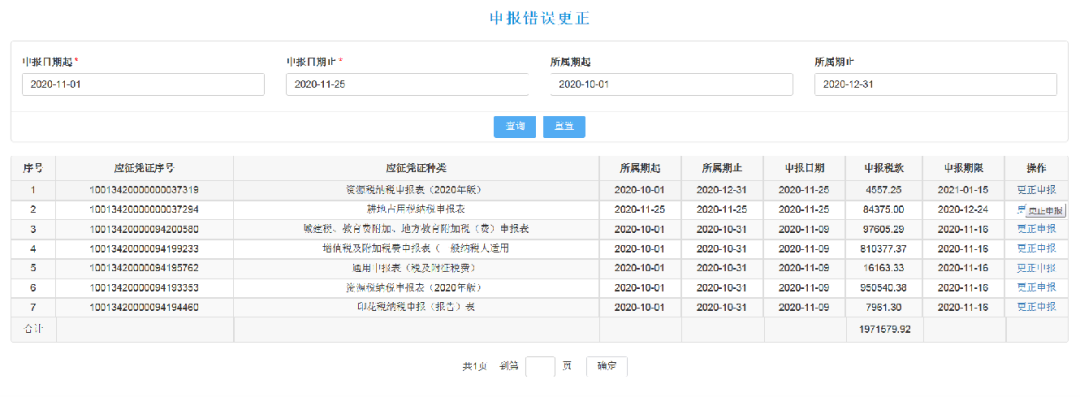Image resolution: width=1080 pixels, height=397 pixels.
Task: Click the 所属期起 table column header
Action: 640,168
